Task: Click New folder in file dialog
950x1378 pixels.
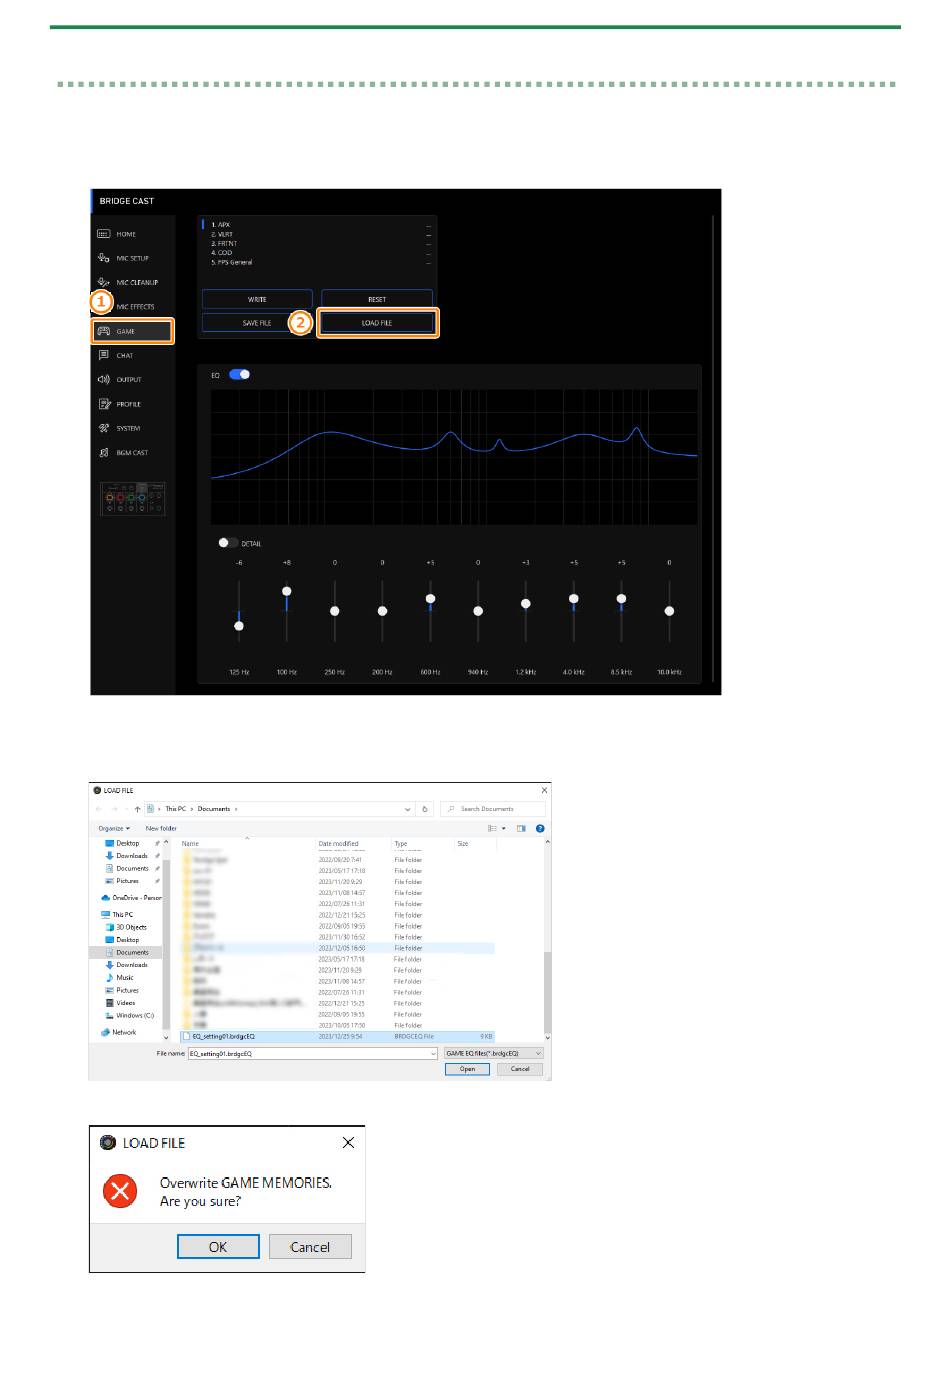Action: tap(161, 828)
